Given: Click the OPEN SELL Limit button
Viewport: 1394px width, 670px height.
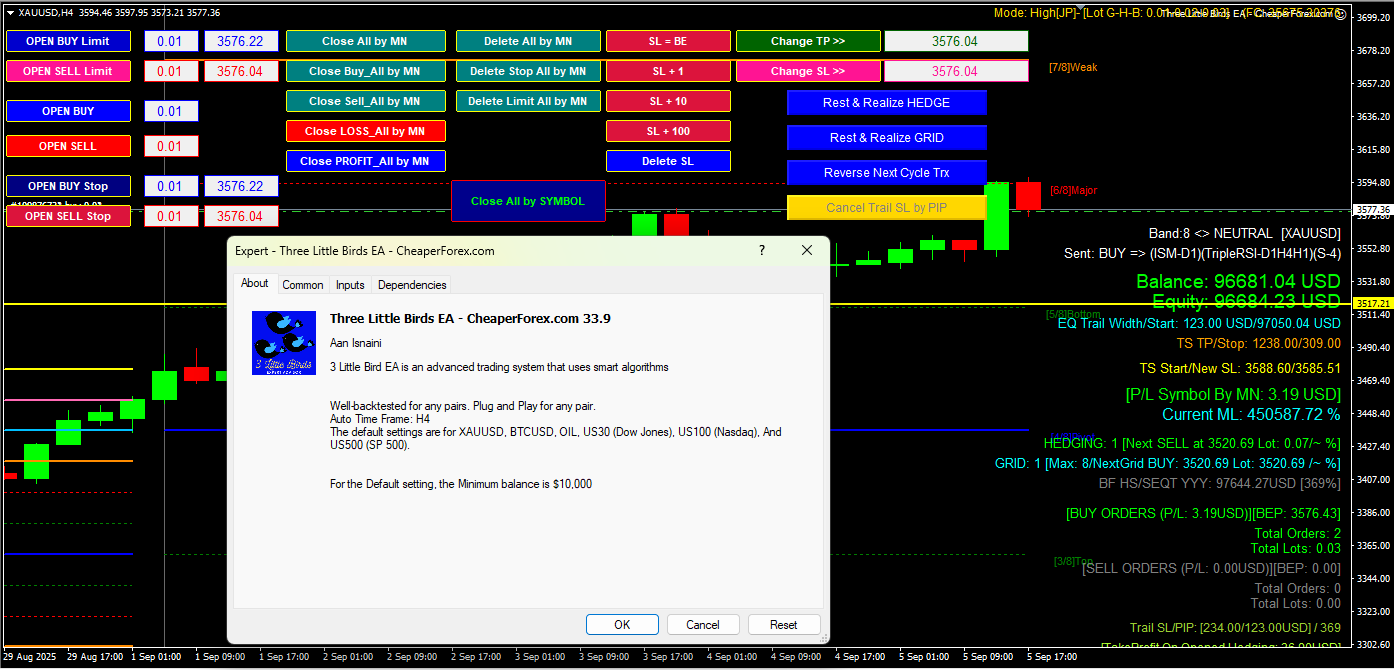Looking at the screenshot, I should click(68, 71).
